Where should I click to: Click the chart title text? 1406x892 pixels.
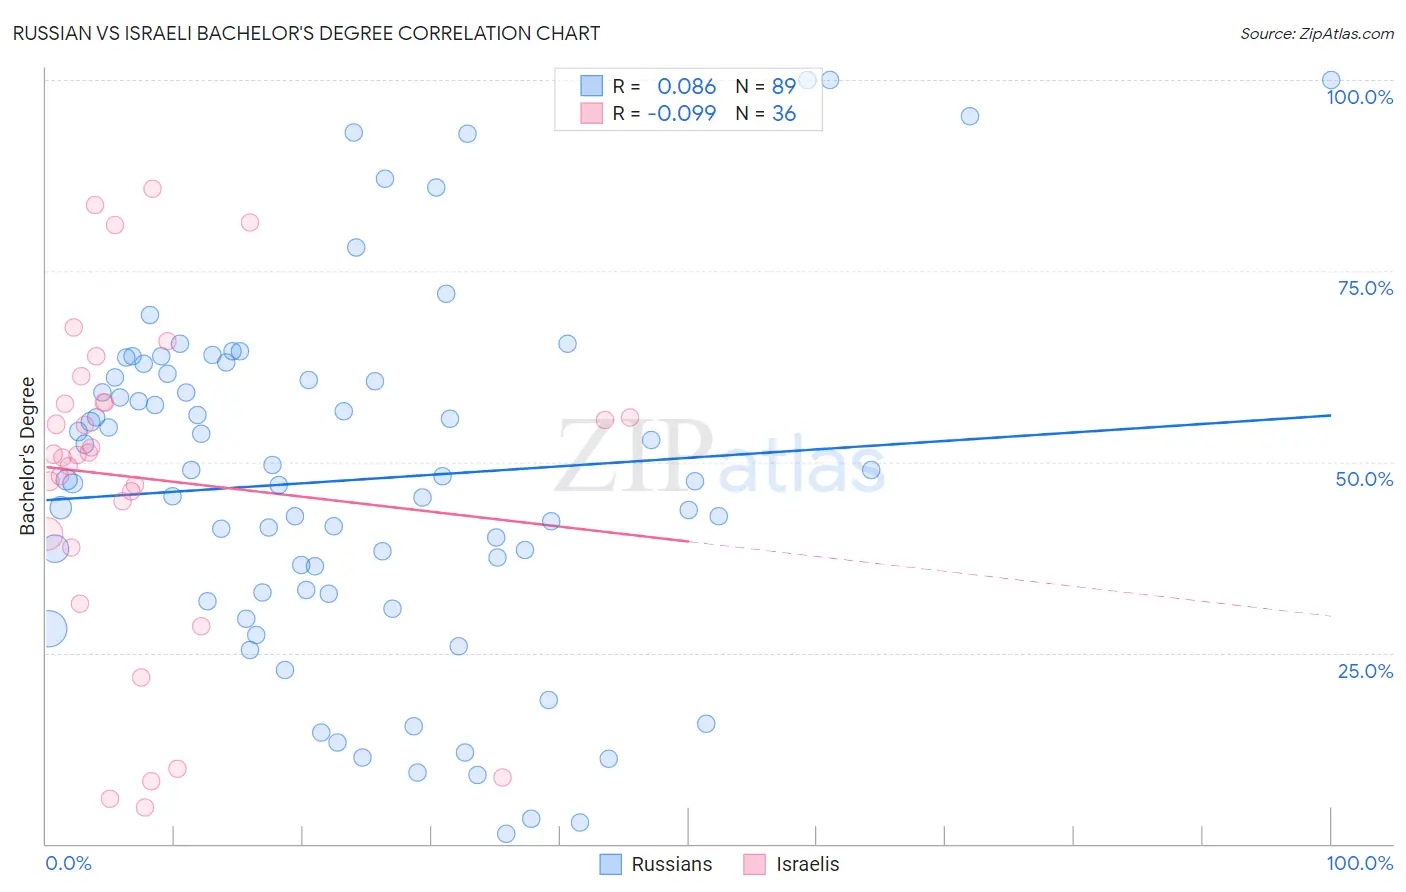(x=306, y=34)
